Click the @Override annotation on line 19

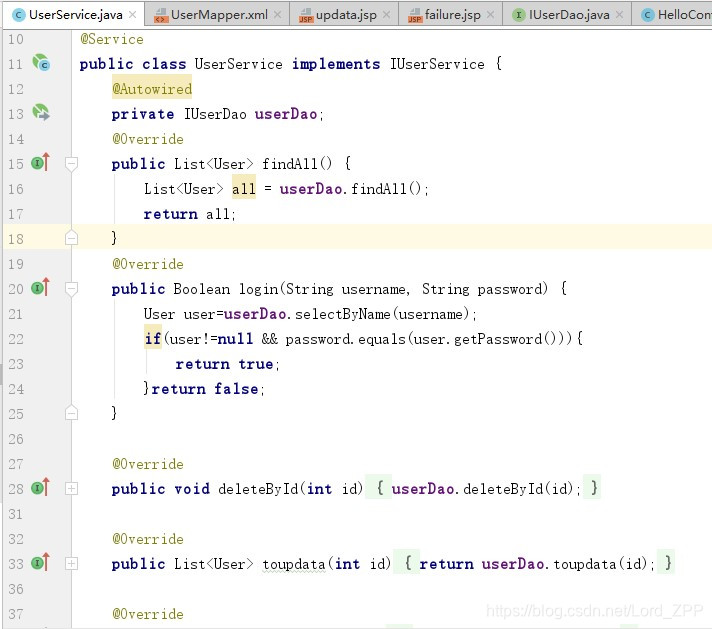148,264
